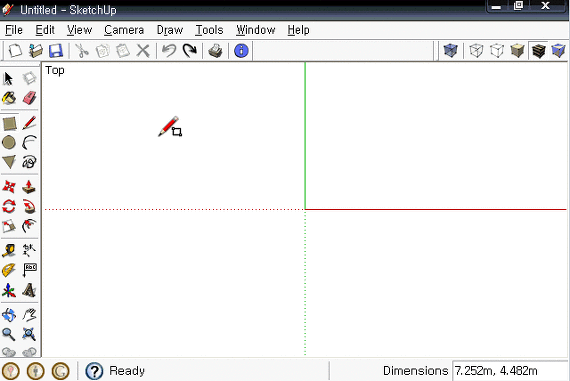Print the model with printer icon
The height and width of the screenshot is (381, 570).
(x=216, y=51)
